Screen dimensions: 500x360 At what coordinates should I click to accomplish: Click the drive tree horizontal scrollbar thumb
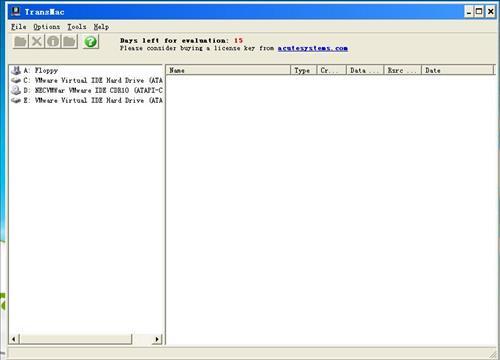click(76, 339)
